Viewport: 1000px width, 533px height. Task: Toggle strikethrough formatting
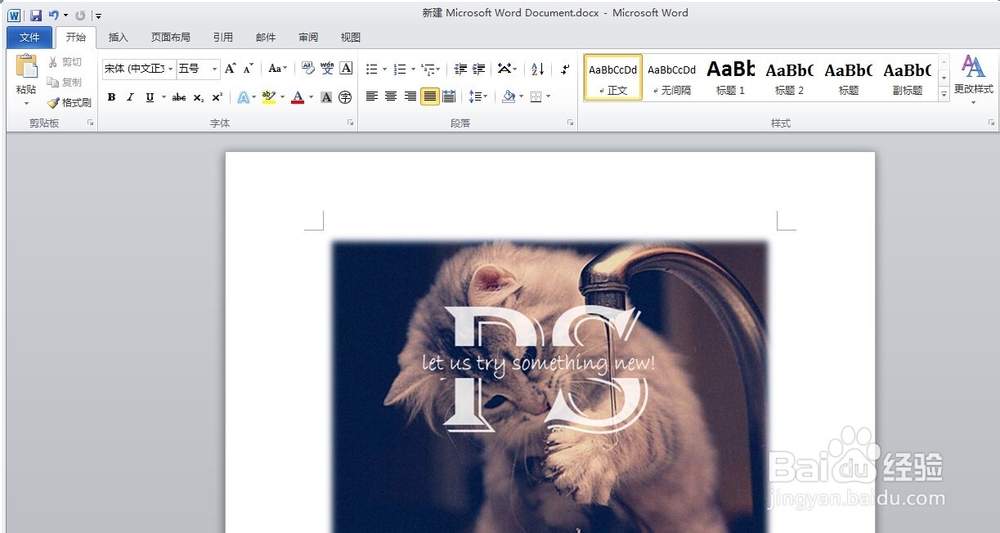179,98
